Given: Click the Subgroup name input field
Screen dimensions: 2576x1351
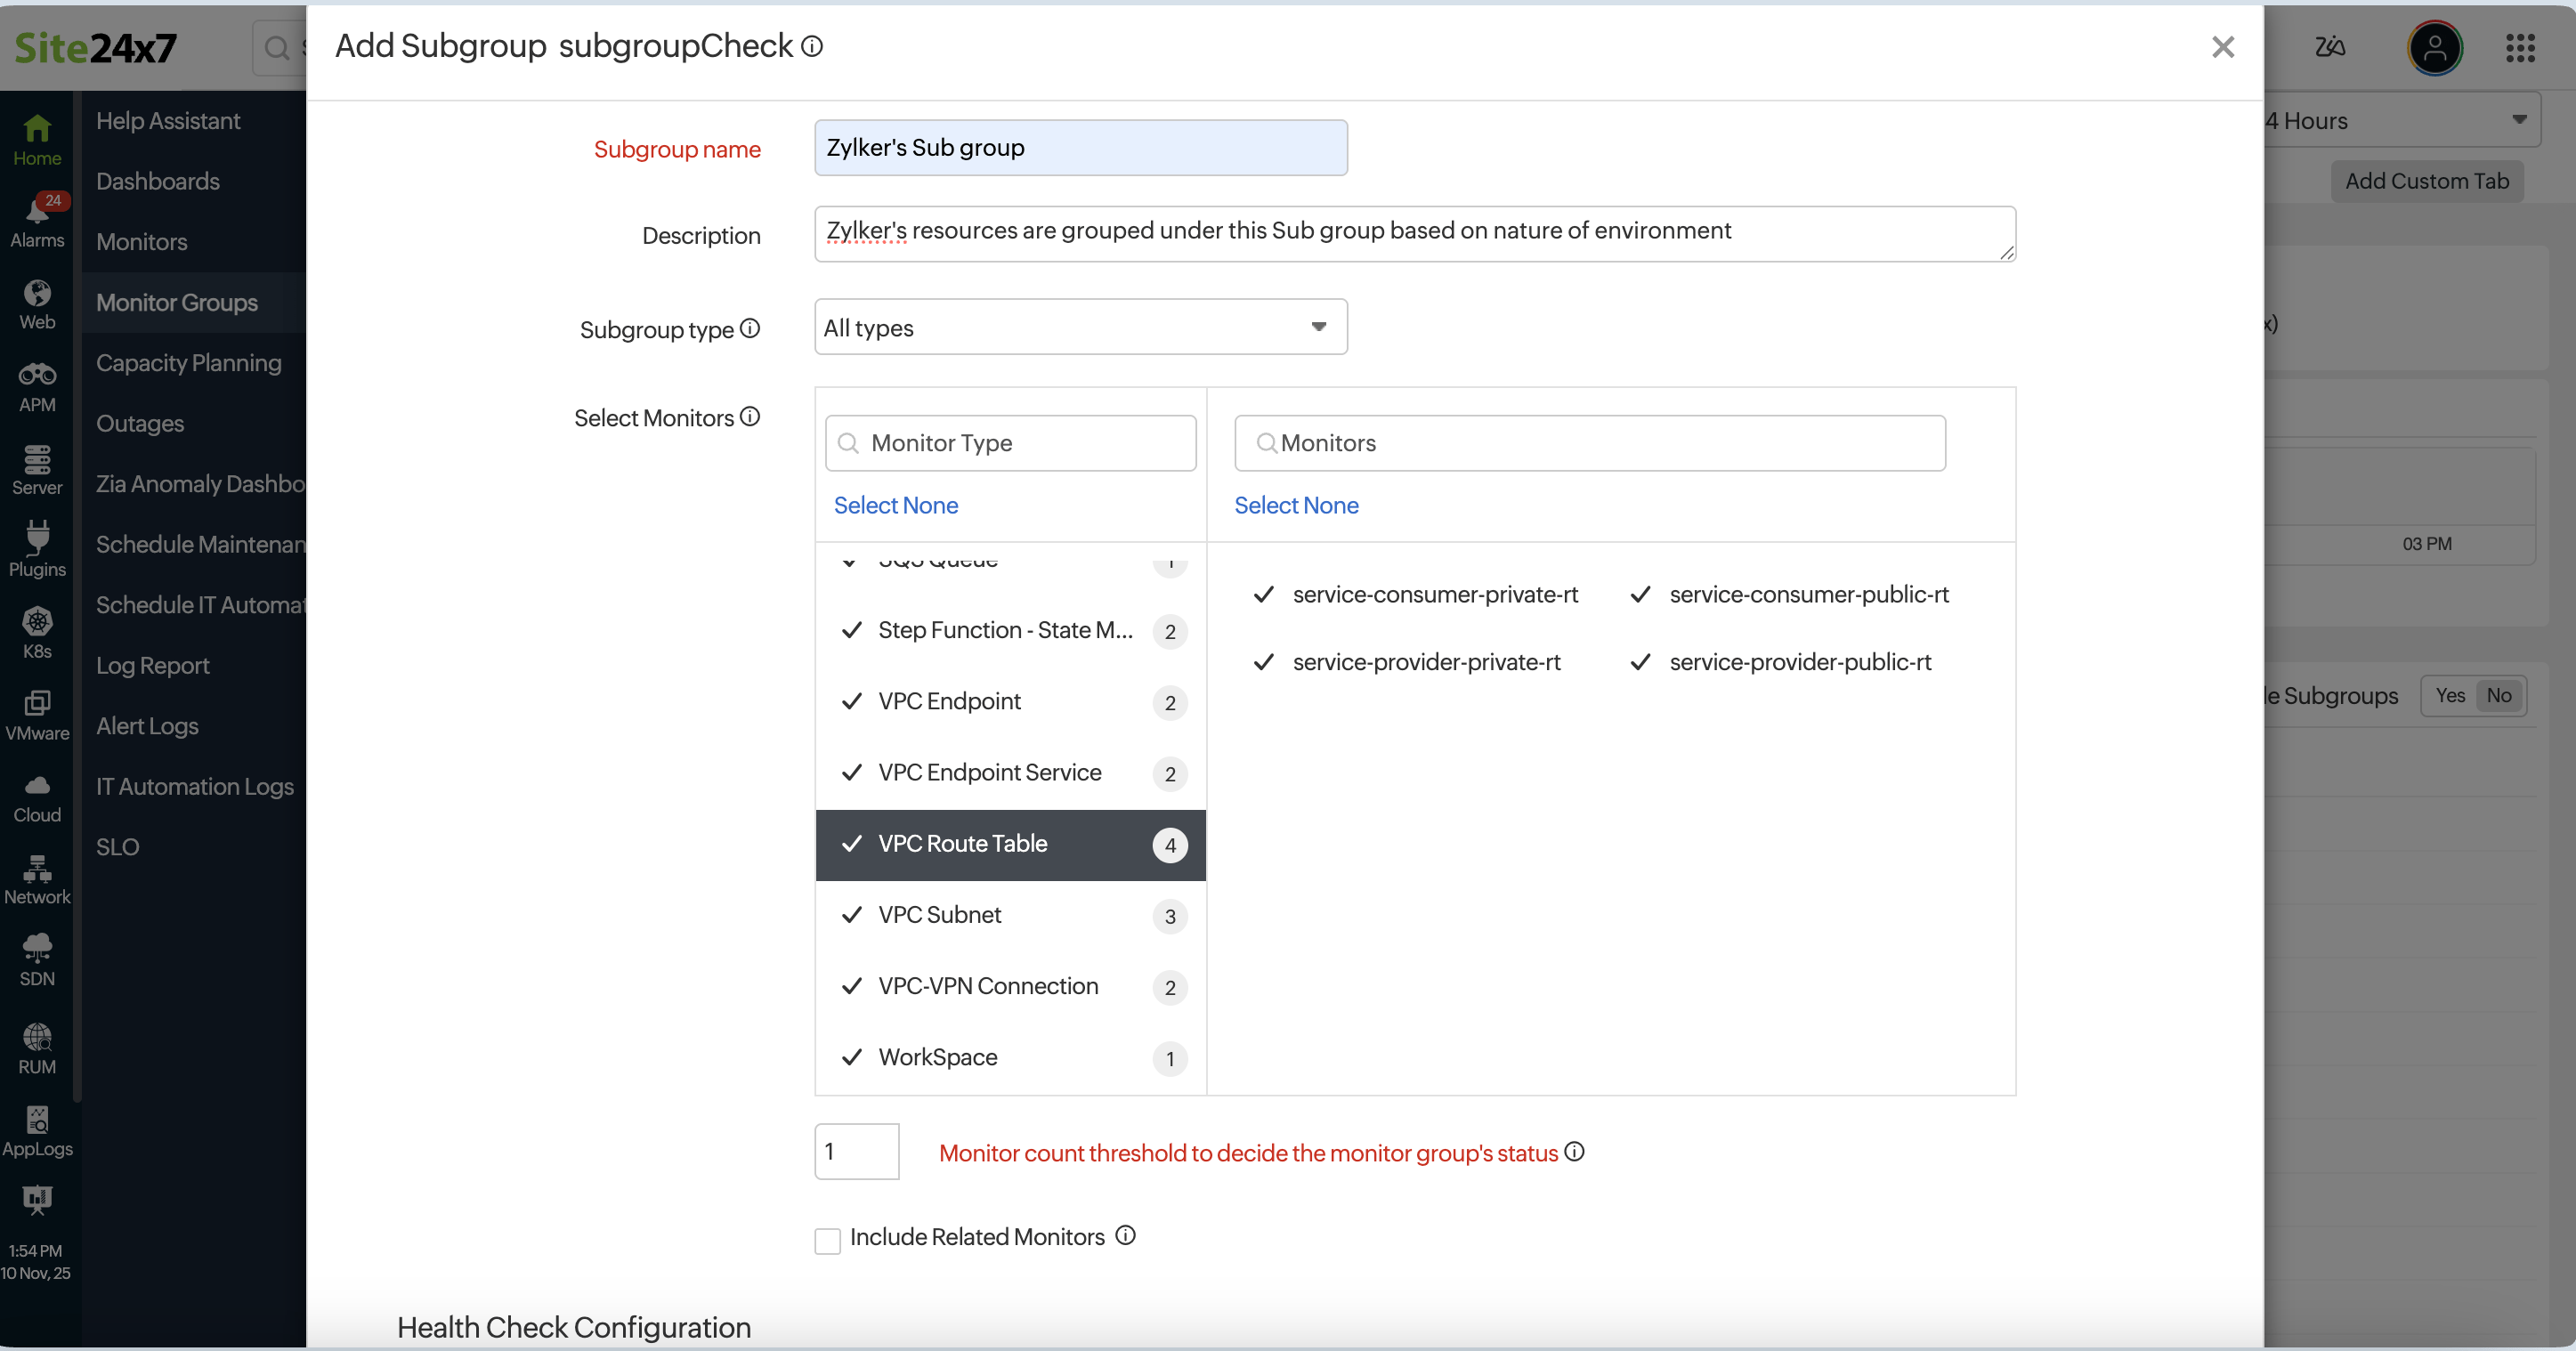Looking at the screenshot, I should click(1080, 147).
